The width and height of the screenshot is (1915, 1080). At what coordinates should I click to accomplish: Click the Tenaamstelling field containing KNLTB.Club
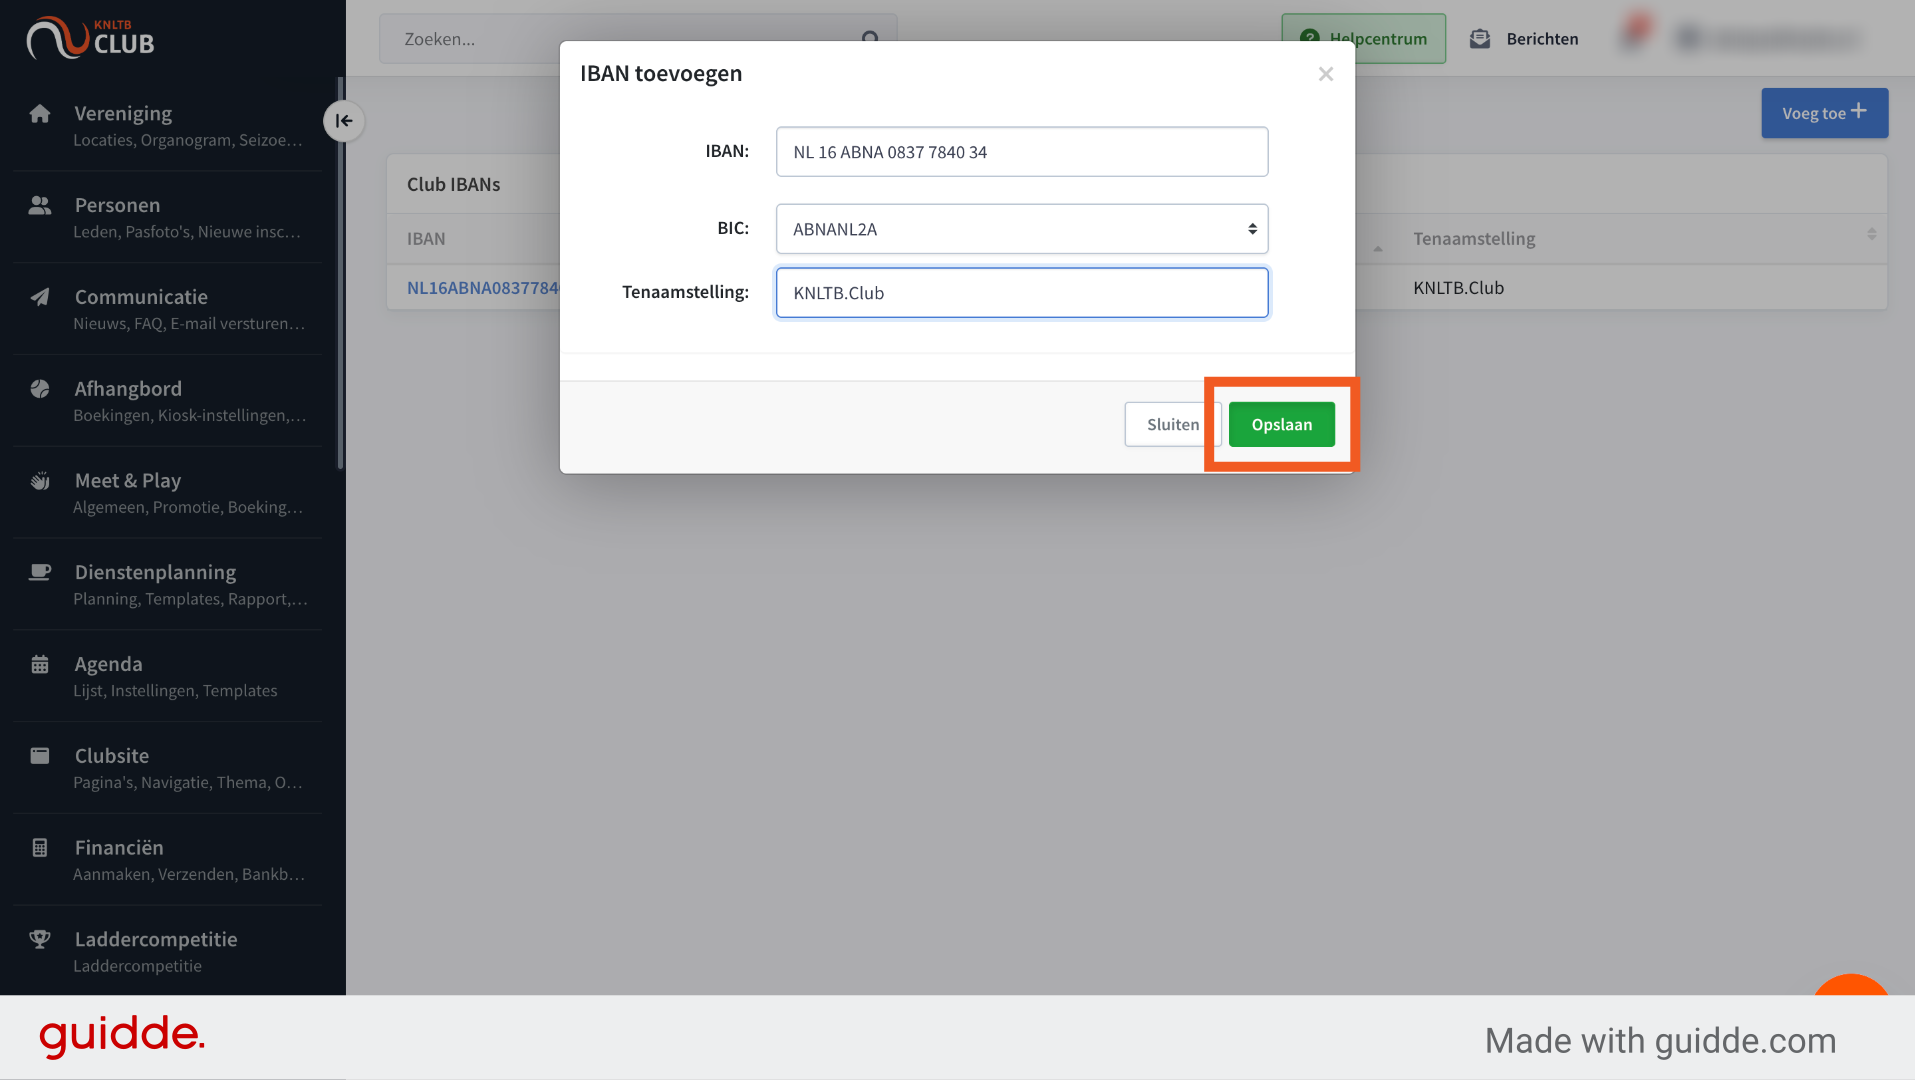(1021, 293)
